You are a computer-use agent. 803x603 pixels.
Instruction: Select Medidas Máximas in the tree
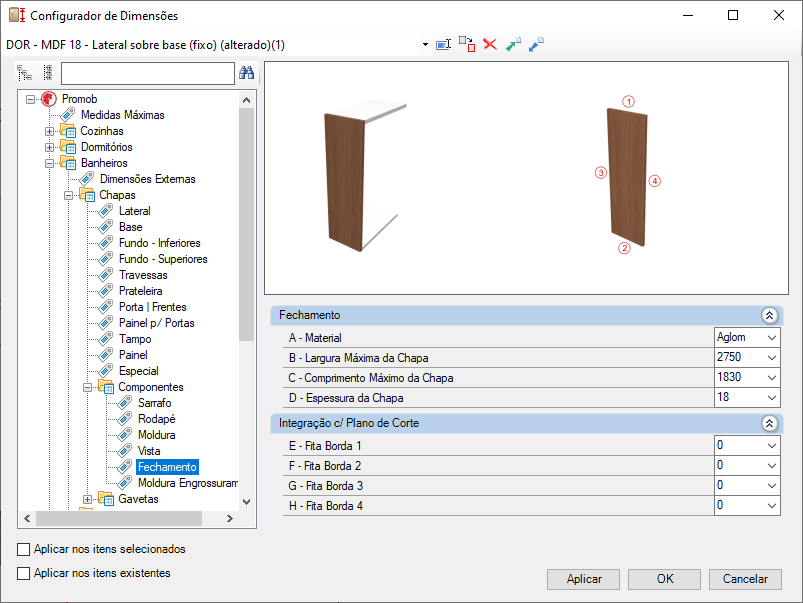(x=122, y=115)
